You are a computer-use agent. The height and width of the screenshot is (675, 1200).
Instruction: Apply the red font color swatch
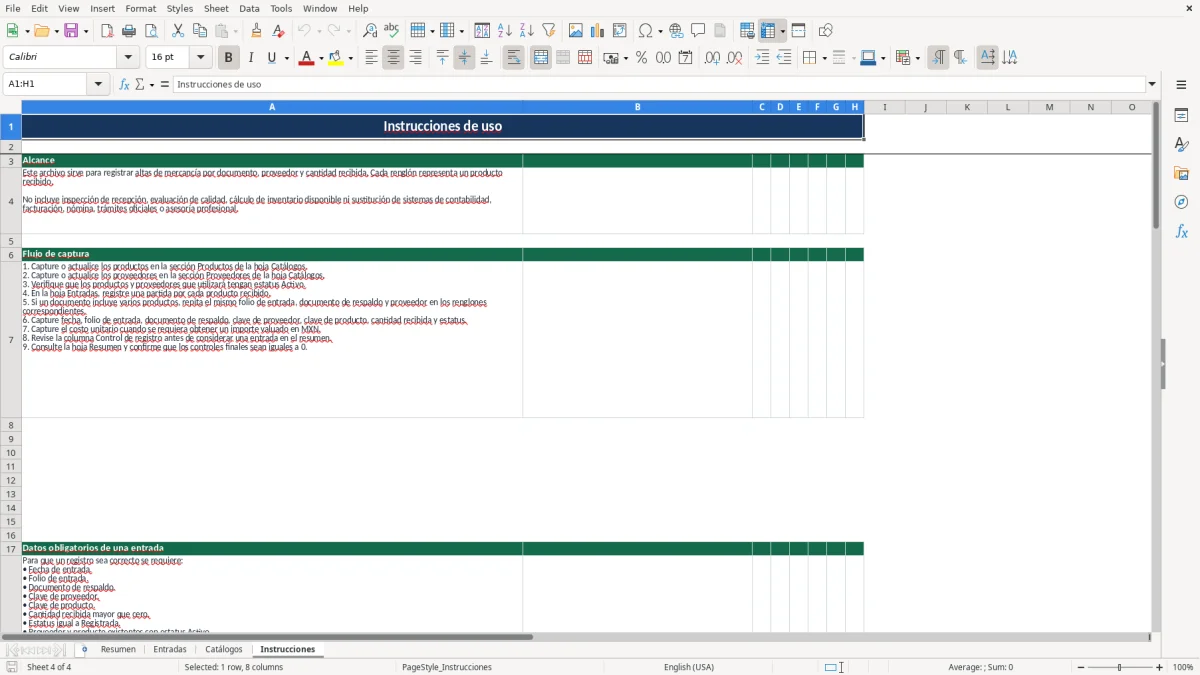(x=306, y=58)
